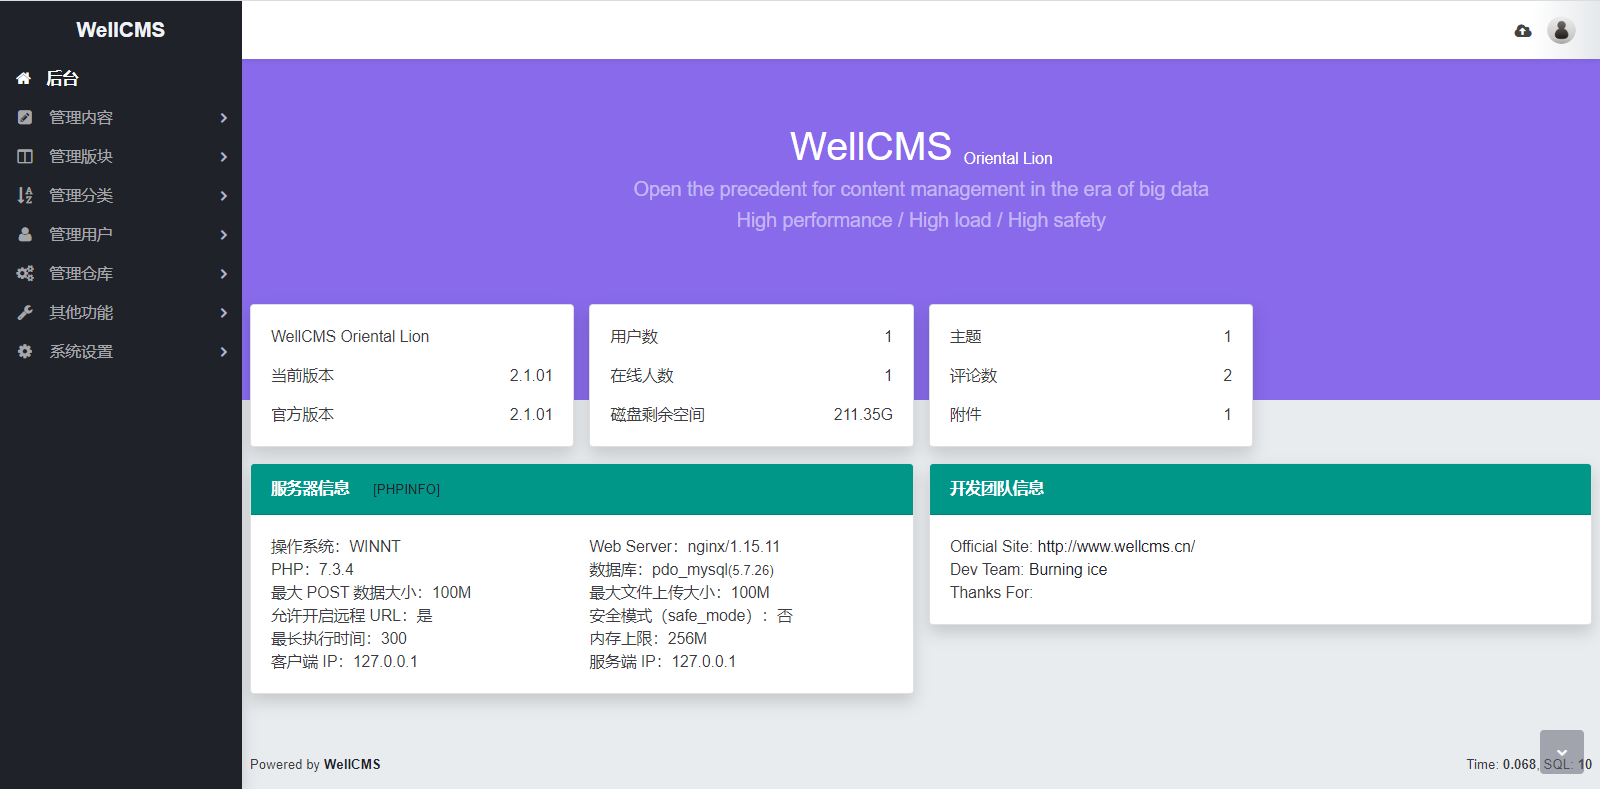The image size is (1600, 789).
Task: Click the 官方版本 value 2.1.01
Action: (x=531, y=414)
